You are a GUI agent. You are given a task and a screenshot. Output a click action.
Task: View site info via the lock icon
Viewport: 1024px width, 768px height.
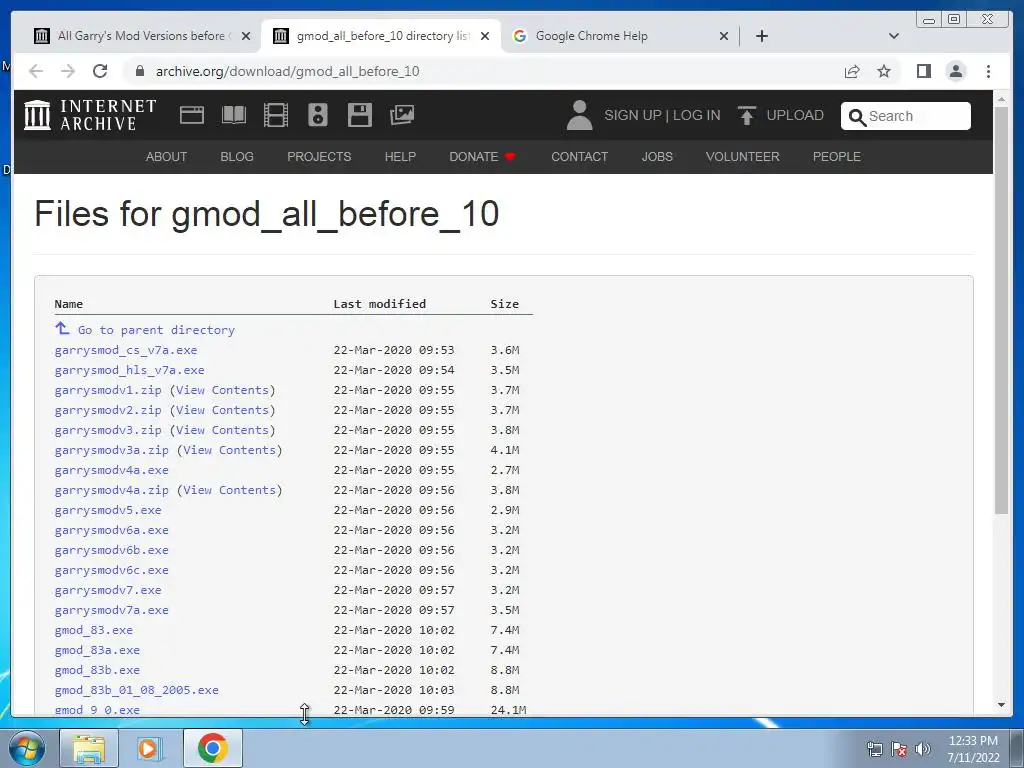(140, 71)
